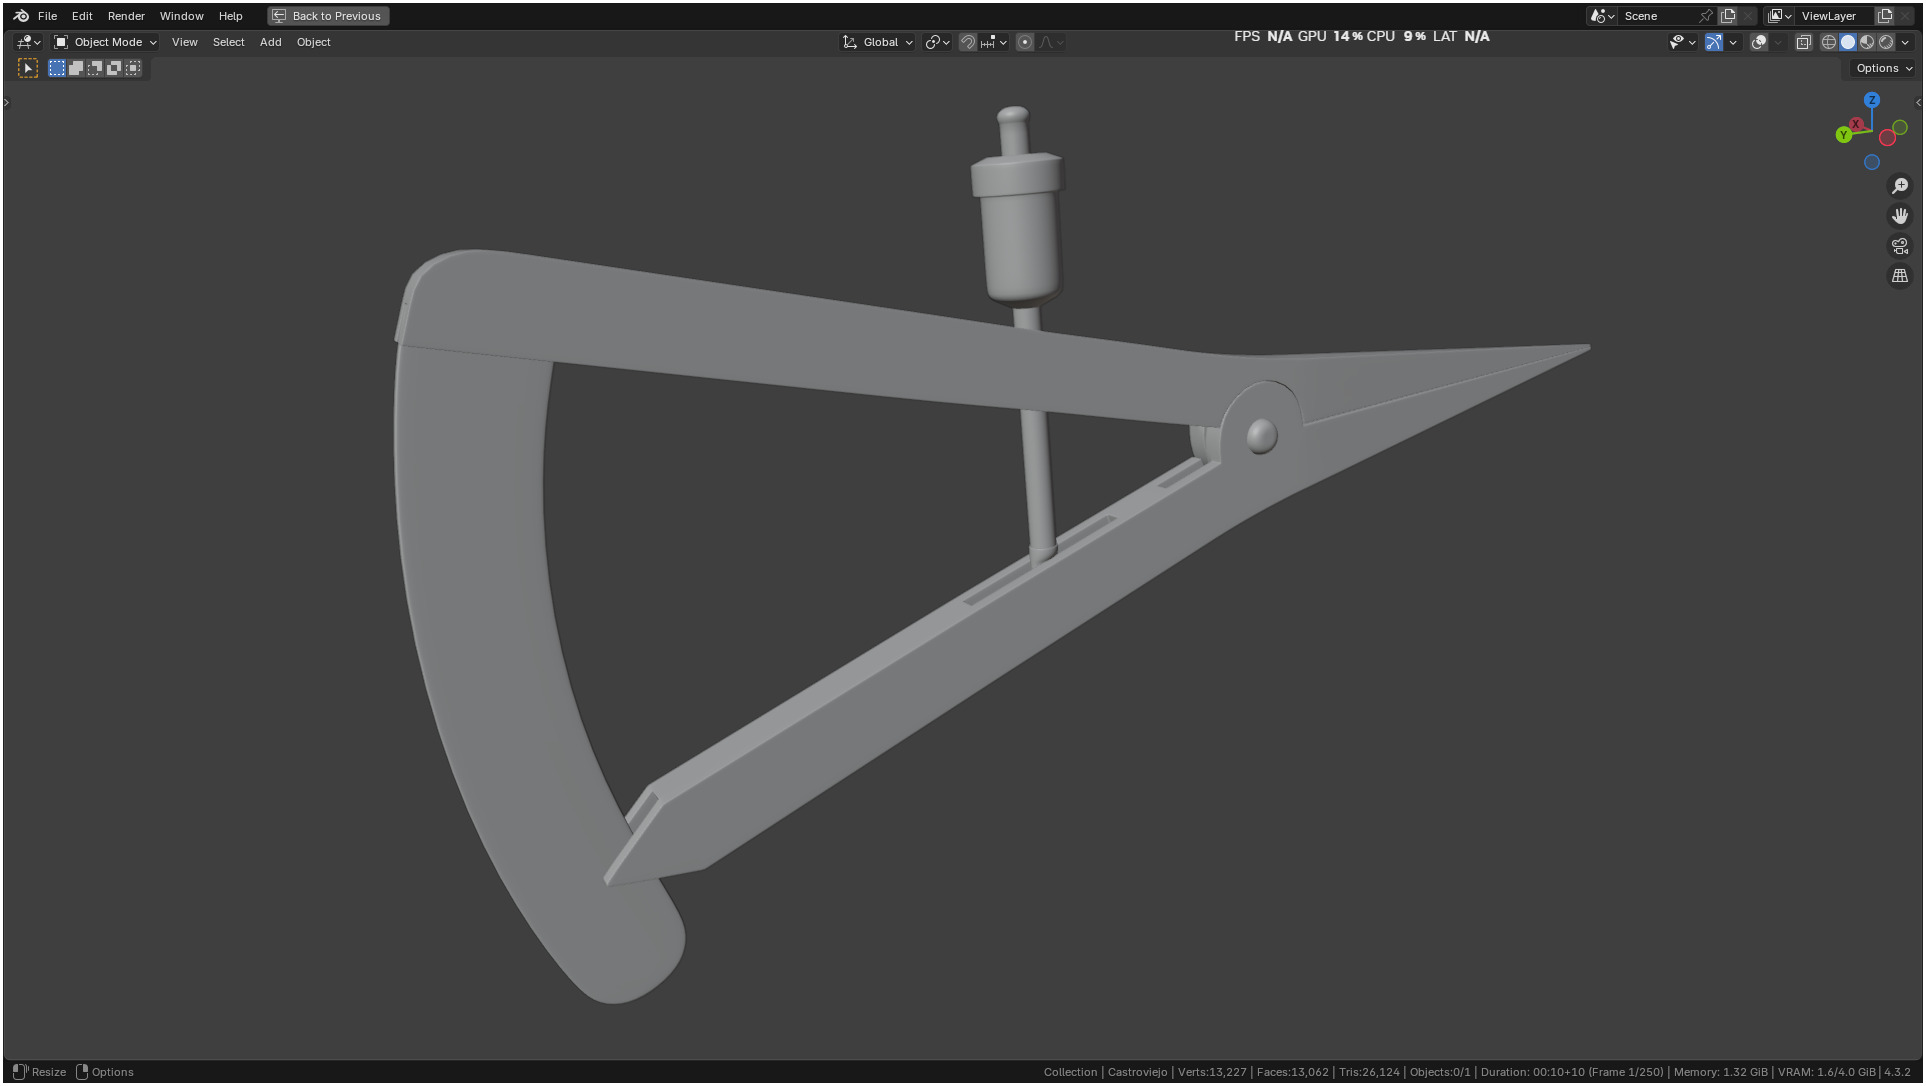Switch to material preview shading
The width and height of the screenshot is (1926, 1086).
click(1867, 42)
